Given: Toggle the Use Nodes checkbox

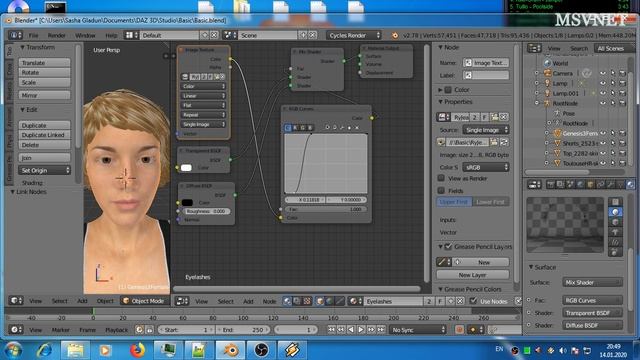Looking at the screenshot, I should coord(473,301).
